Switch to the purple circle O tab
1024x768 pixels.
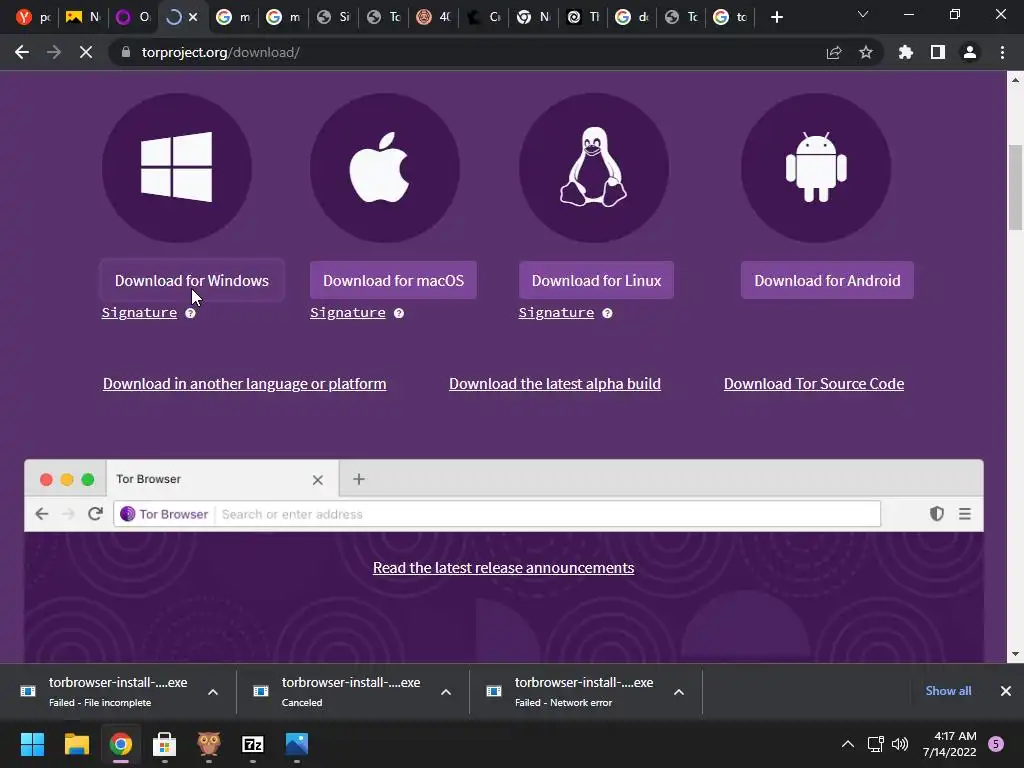pos(133,17)
